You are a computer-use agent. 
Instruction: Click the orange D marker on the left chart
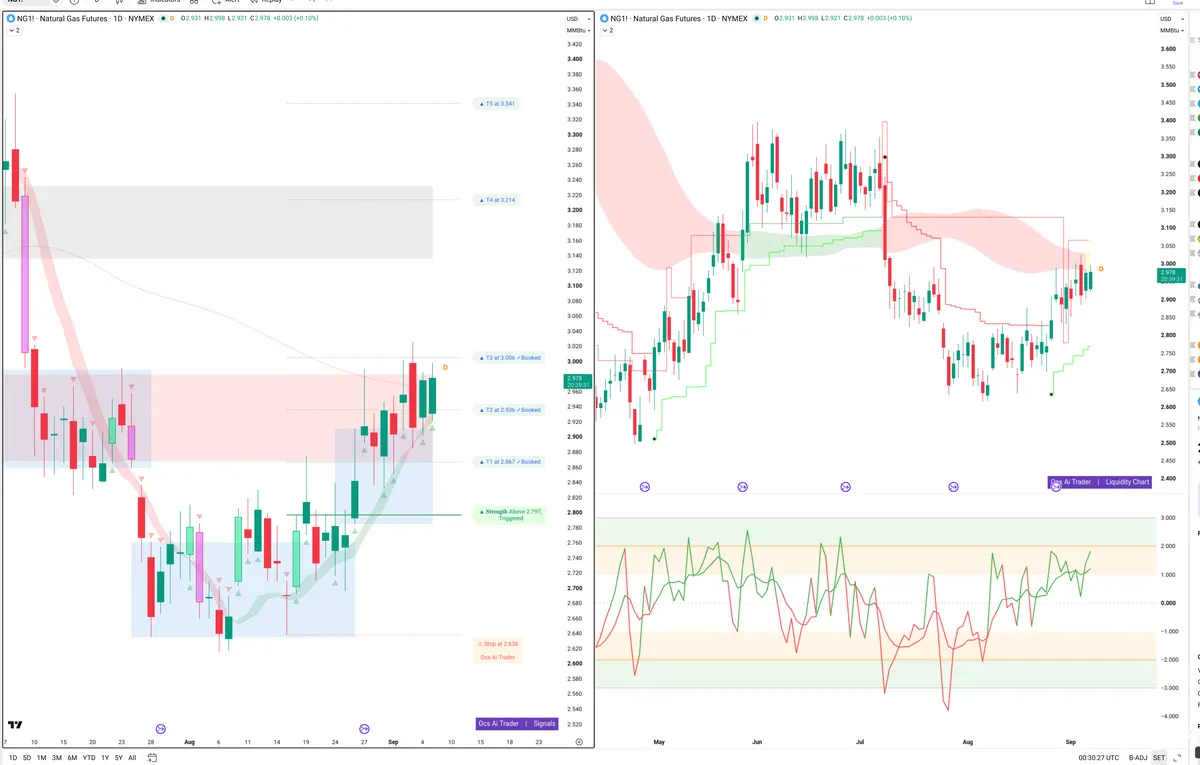pyautogui.click(x=445, y=368)
